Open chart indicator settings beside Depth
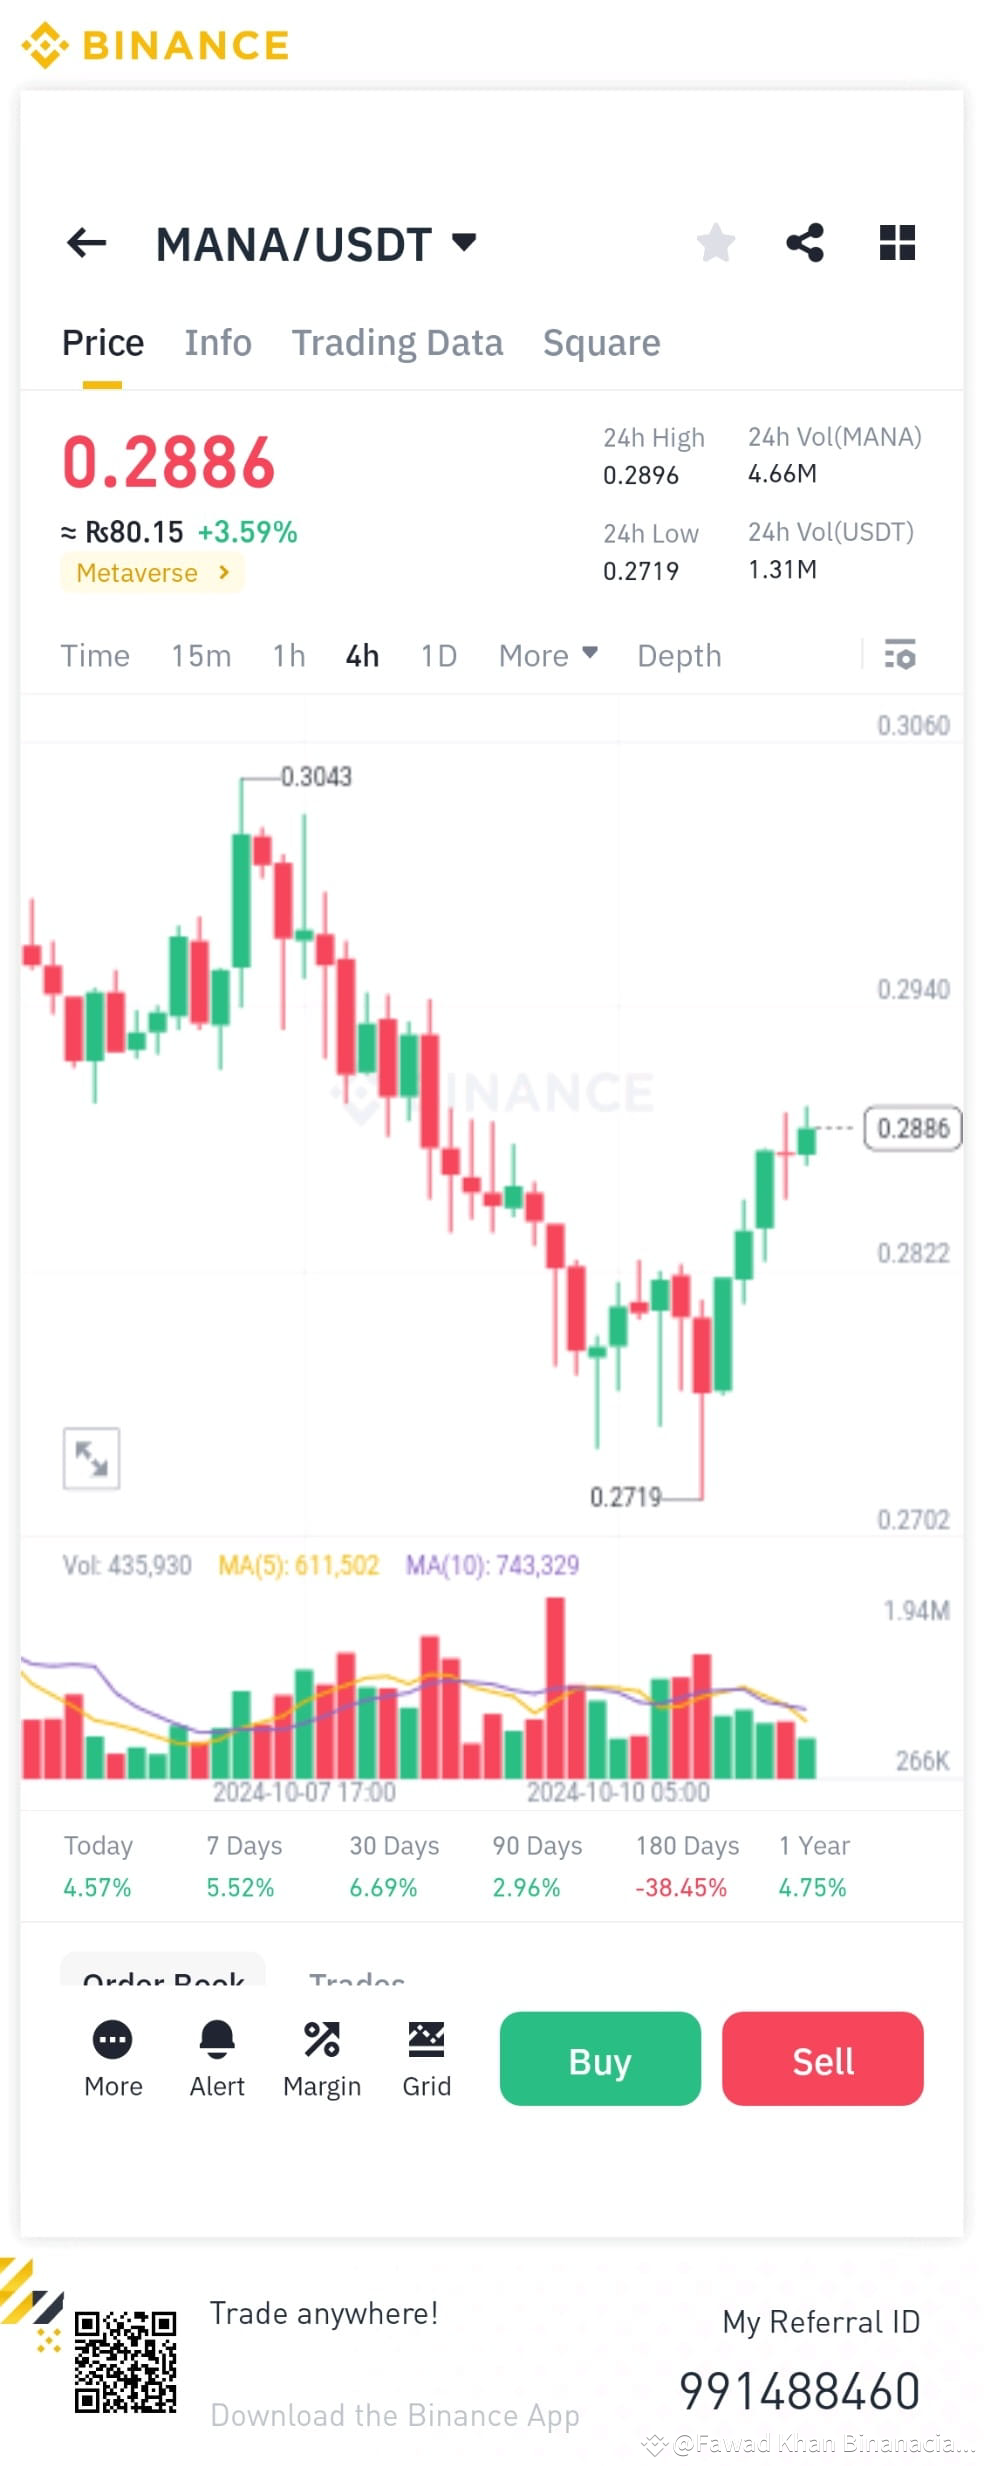 coord(898,656)
